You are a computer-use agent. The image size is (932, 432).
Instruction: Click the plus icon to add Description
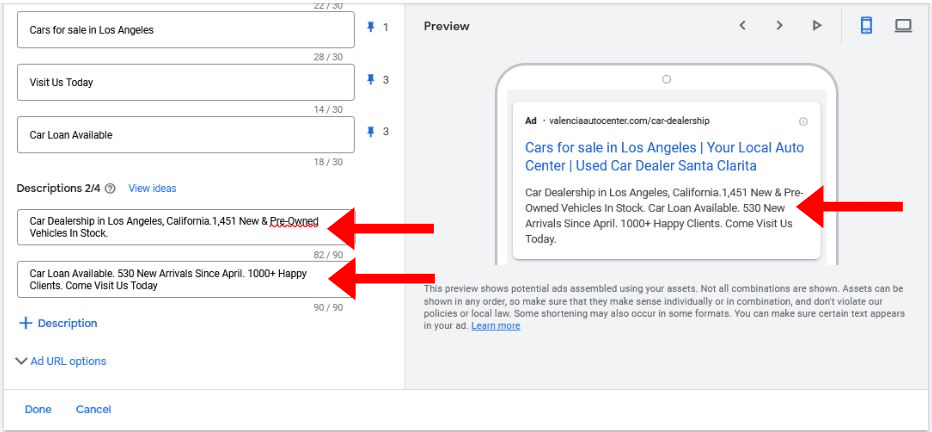point(25,323)
